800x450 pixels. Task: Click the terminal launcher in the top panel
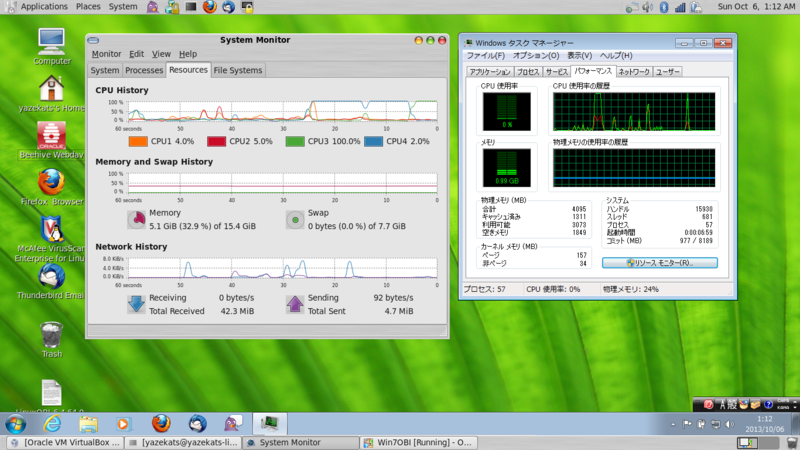[x=191, y=7]
